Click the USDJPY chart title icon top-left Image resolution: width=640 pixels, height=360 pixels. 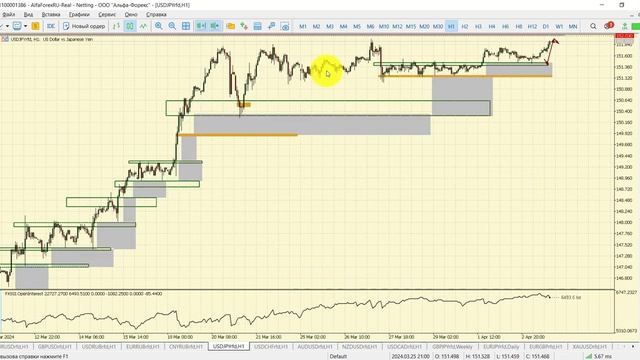[5, 39]
